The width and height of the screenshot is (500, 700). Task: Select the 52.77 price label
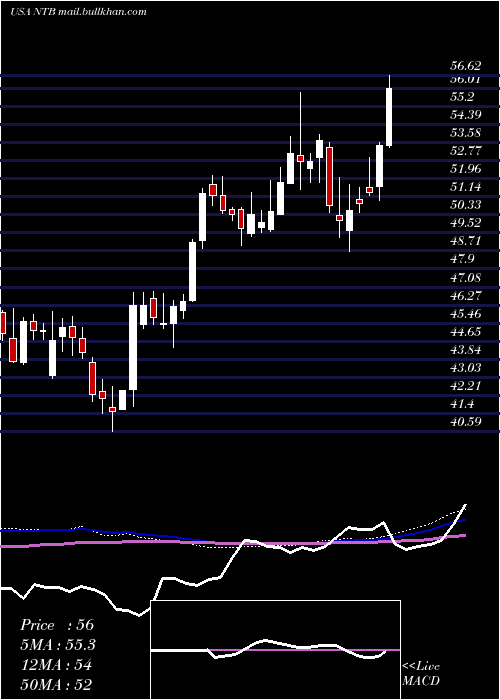point(465,151)
